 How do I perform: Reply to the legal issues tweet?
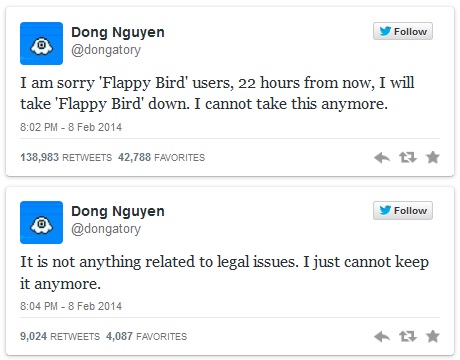click(x=382, y=336)
